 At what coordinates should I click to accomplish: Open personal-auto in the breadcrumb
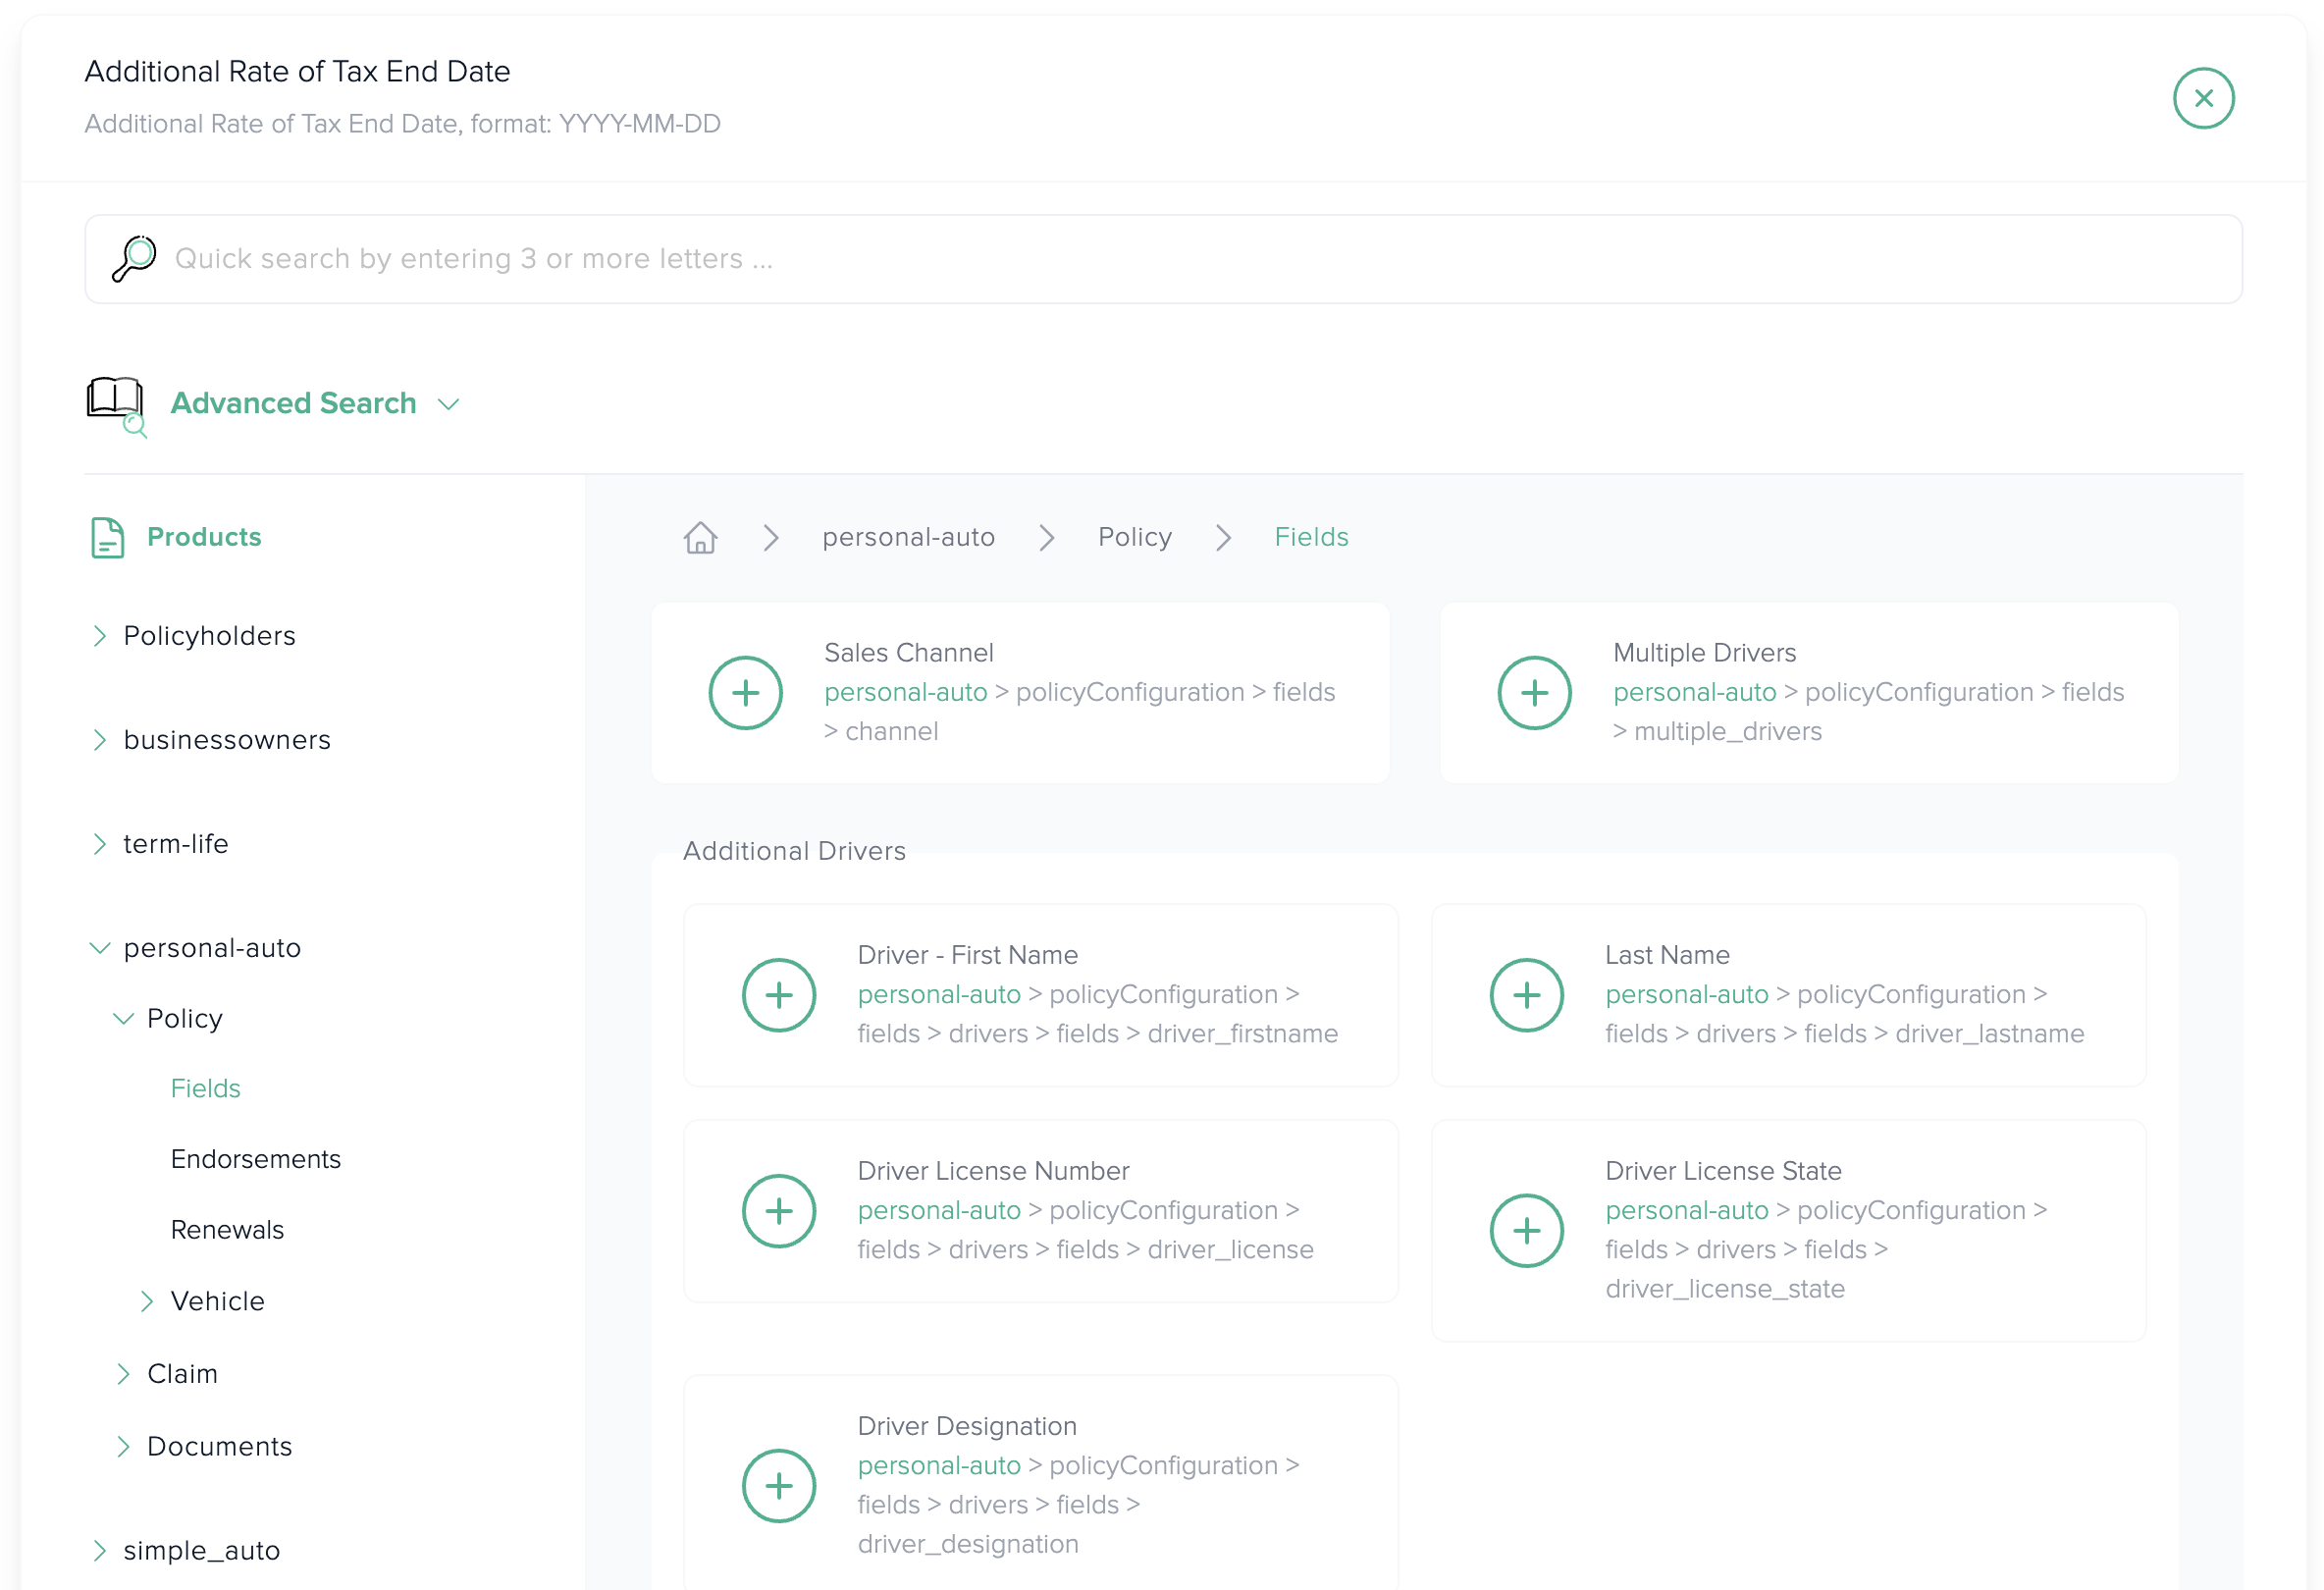(x=908, y=537)
